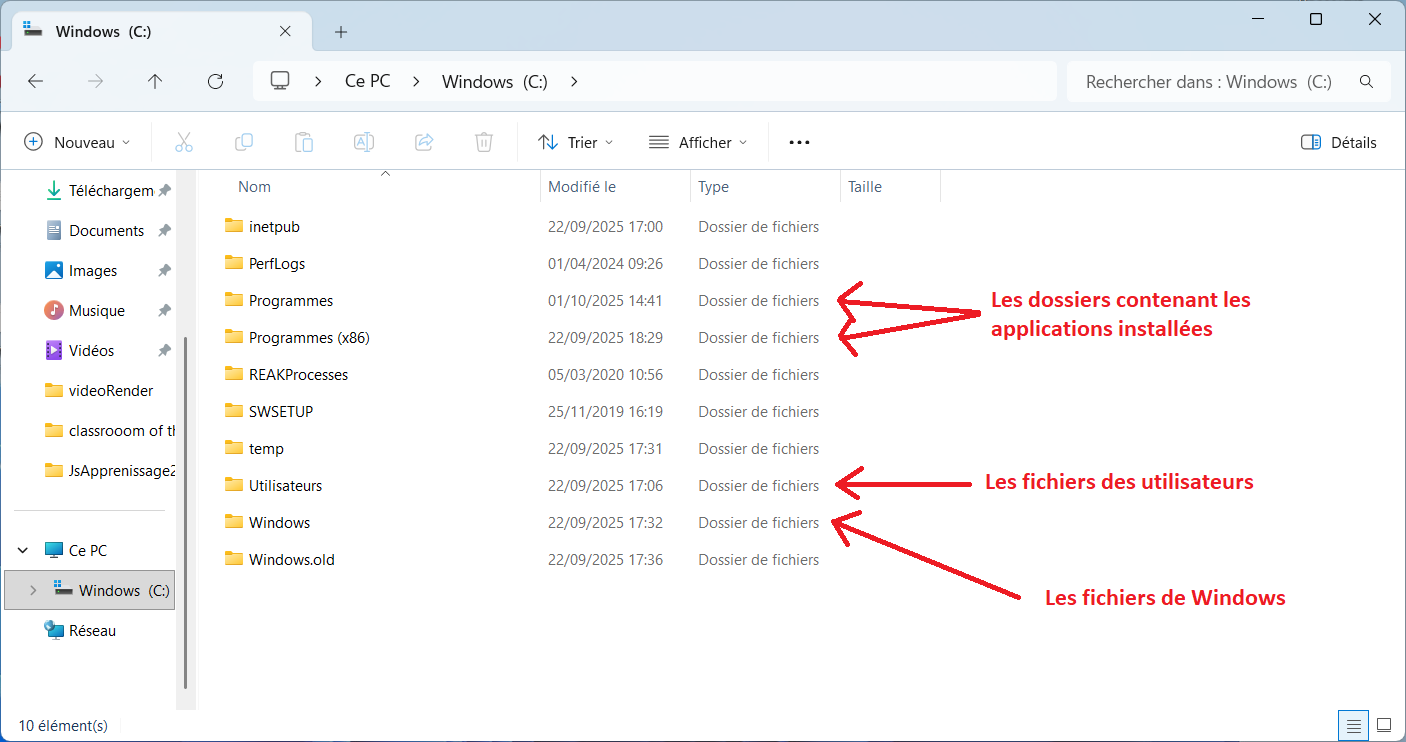Open the Trier sort dropdown
The width and height of the screenshot is (1406, 742).
point(575,142)
